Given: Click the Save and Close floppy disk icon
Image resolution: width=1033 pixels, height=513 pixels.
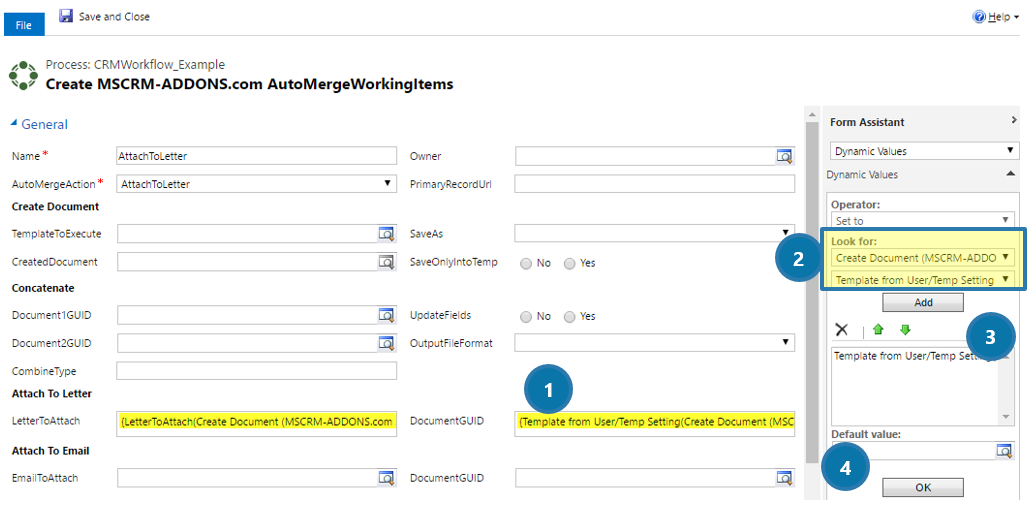Looking at the screenshot, I should click(66, 15).
